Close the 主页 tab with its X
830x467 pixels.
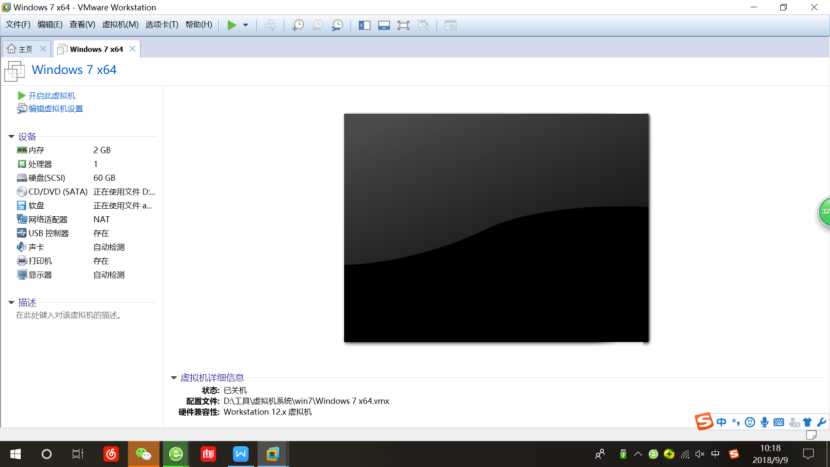pos(43,49)
